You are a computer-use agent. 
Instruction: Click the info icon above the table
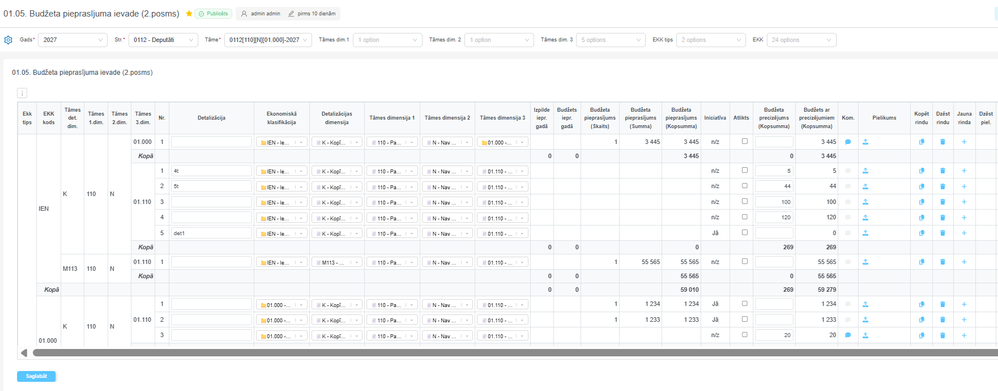(21, 93)
